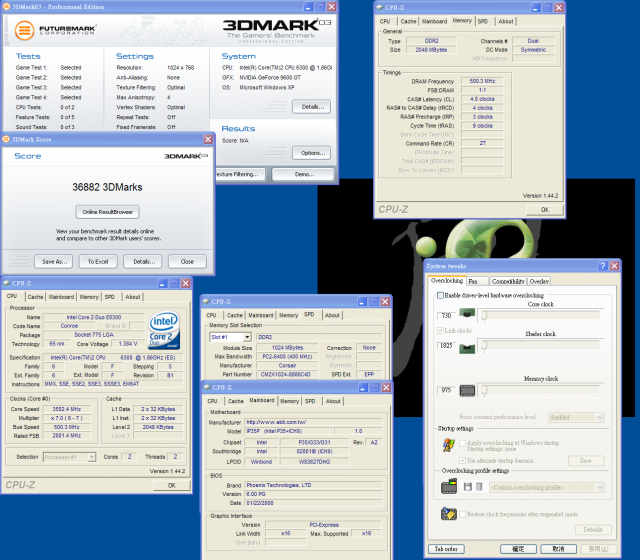Click the Close button in the Score window
This screenshot has height=560, width=640.
tap(187, 262)
